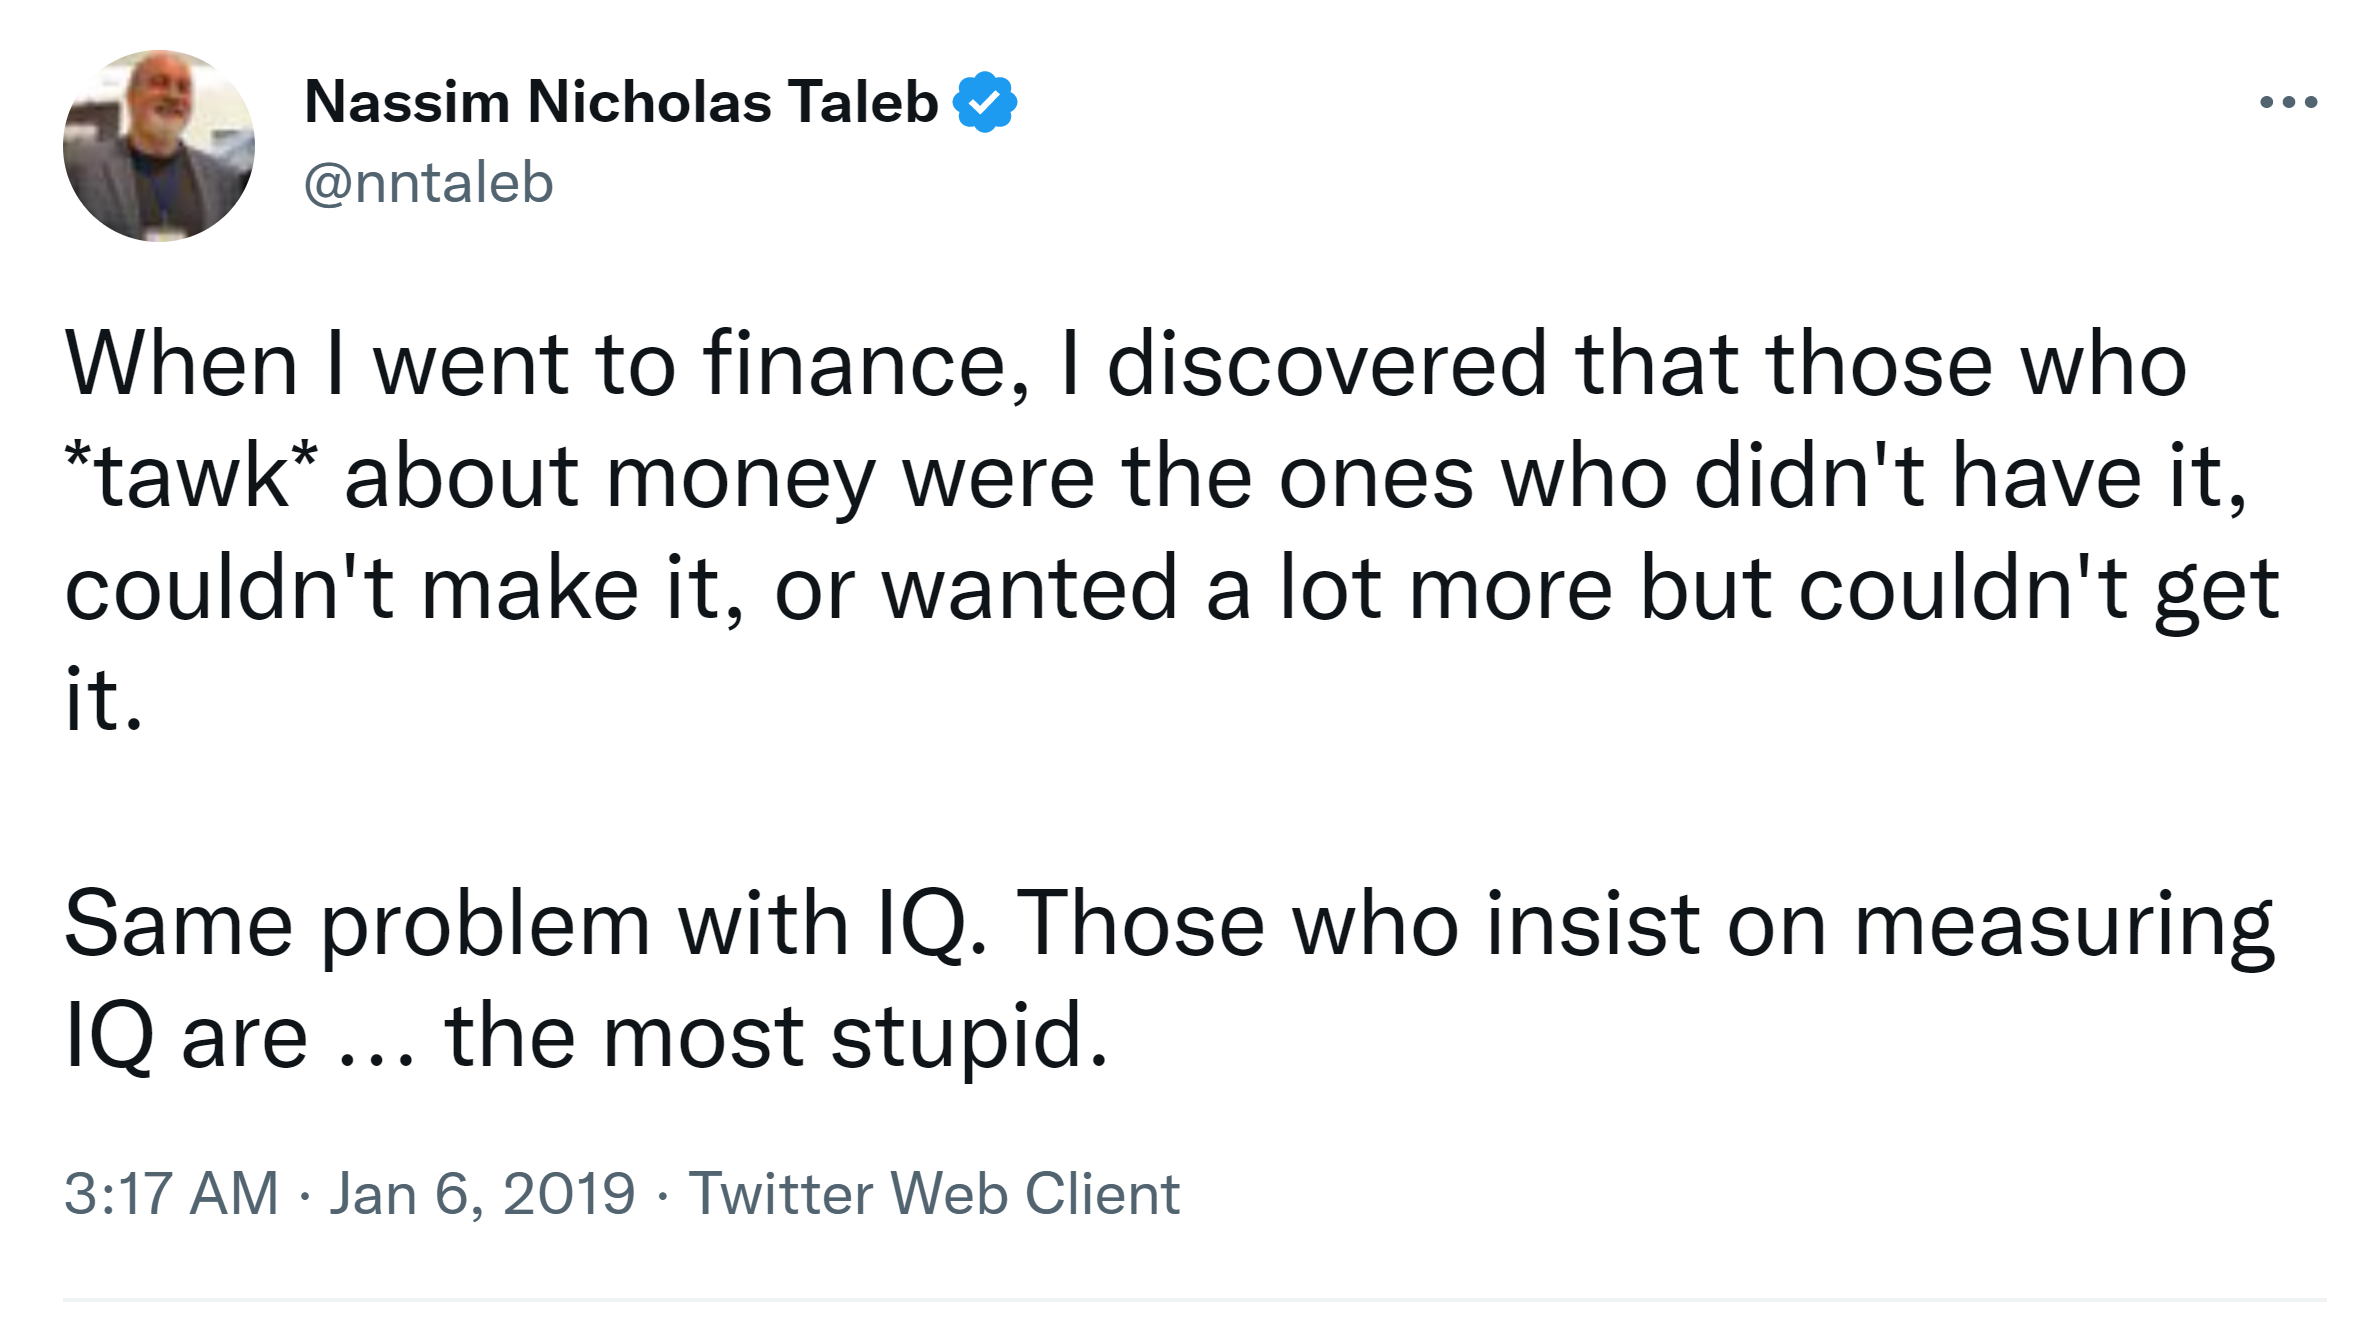Click the 3:17 AM timestamp

(171, 1193)
